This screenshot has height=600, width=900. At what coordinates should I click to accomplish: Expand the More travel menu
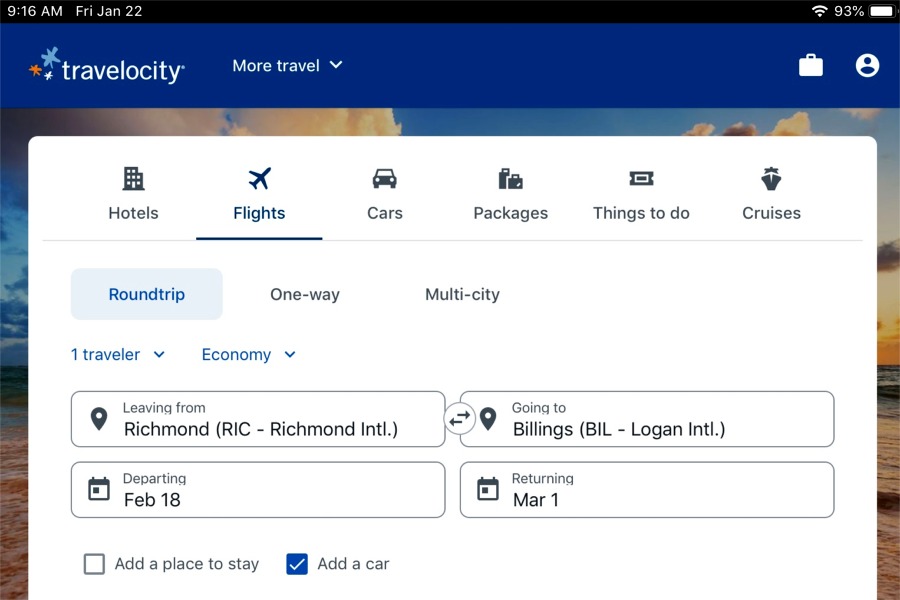(287, 65)
